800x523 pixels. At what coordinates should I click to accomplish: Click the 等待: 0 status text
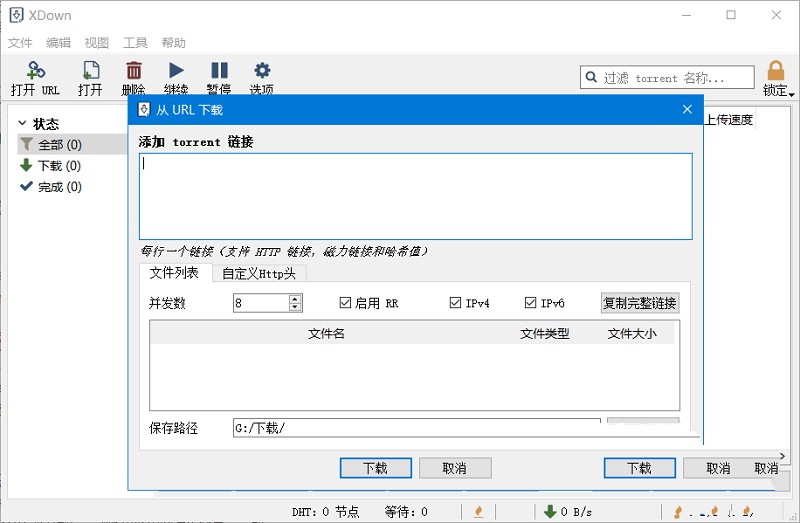point(406,511)
